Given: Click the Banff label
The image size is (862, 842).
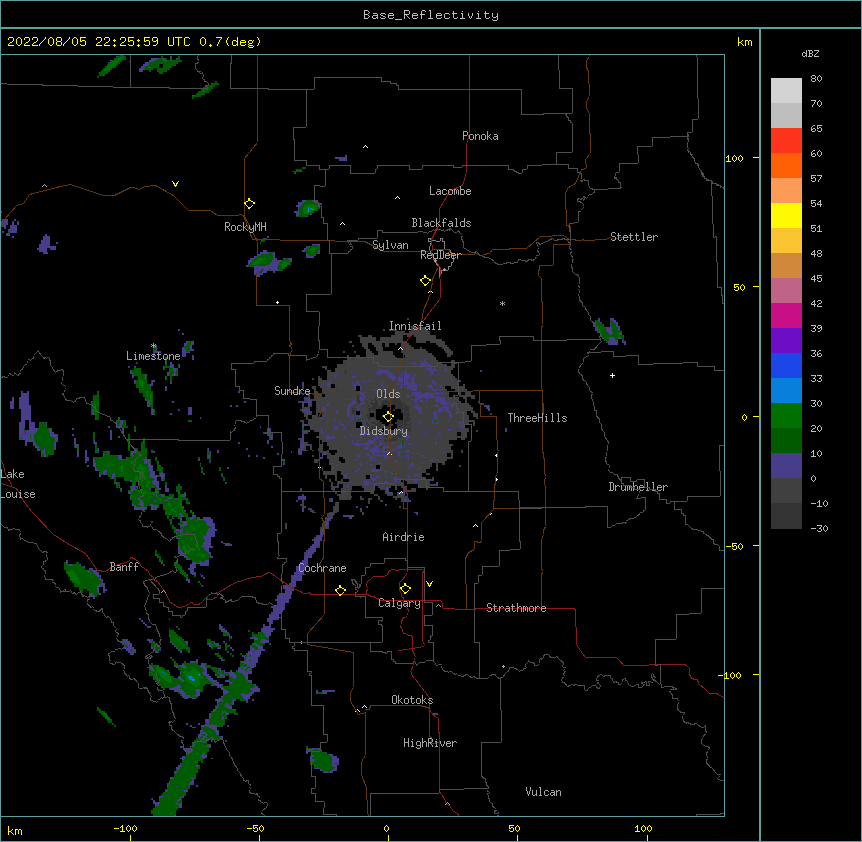Looking at the screenshot, I should [124, 567].
